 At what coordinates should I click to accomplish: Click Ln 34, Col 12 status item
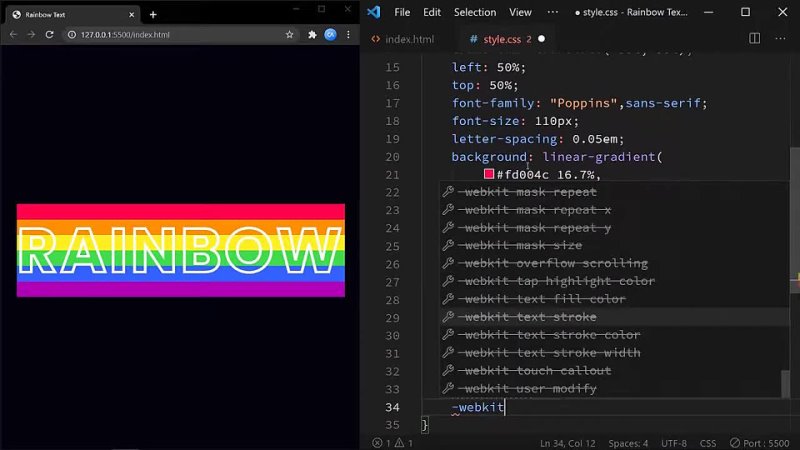(567, 443)
